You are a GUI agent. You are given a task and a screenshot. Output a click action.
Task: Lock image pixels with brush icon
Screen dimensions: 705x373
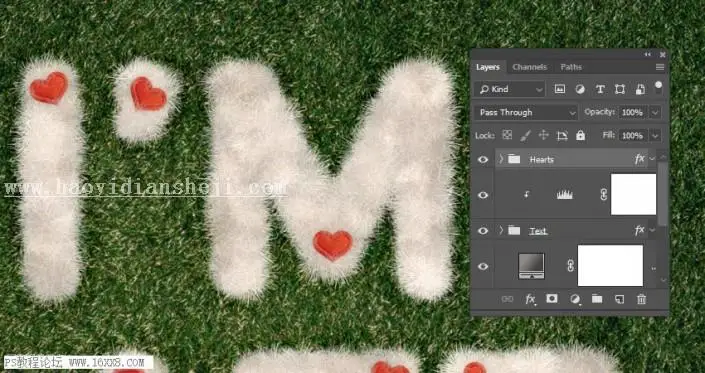click(x=525, y=135)
